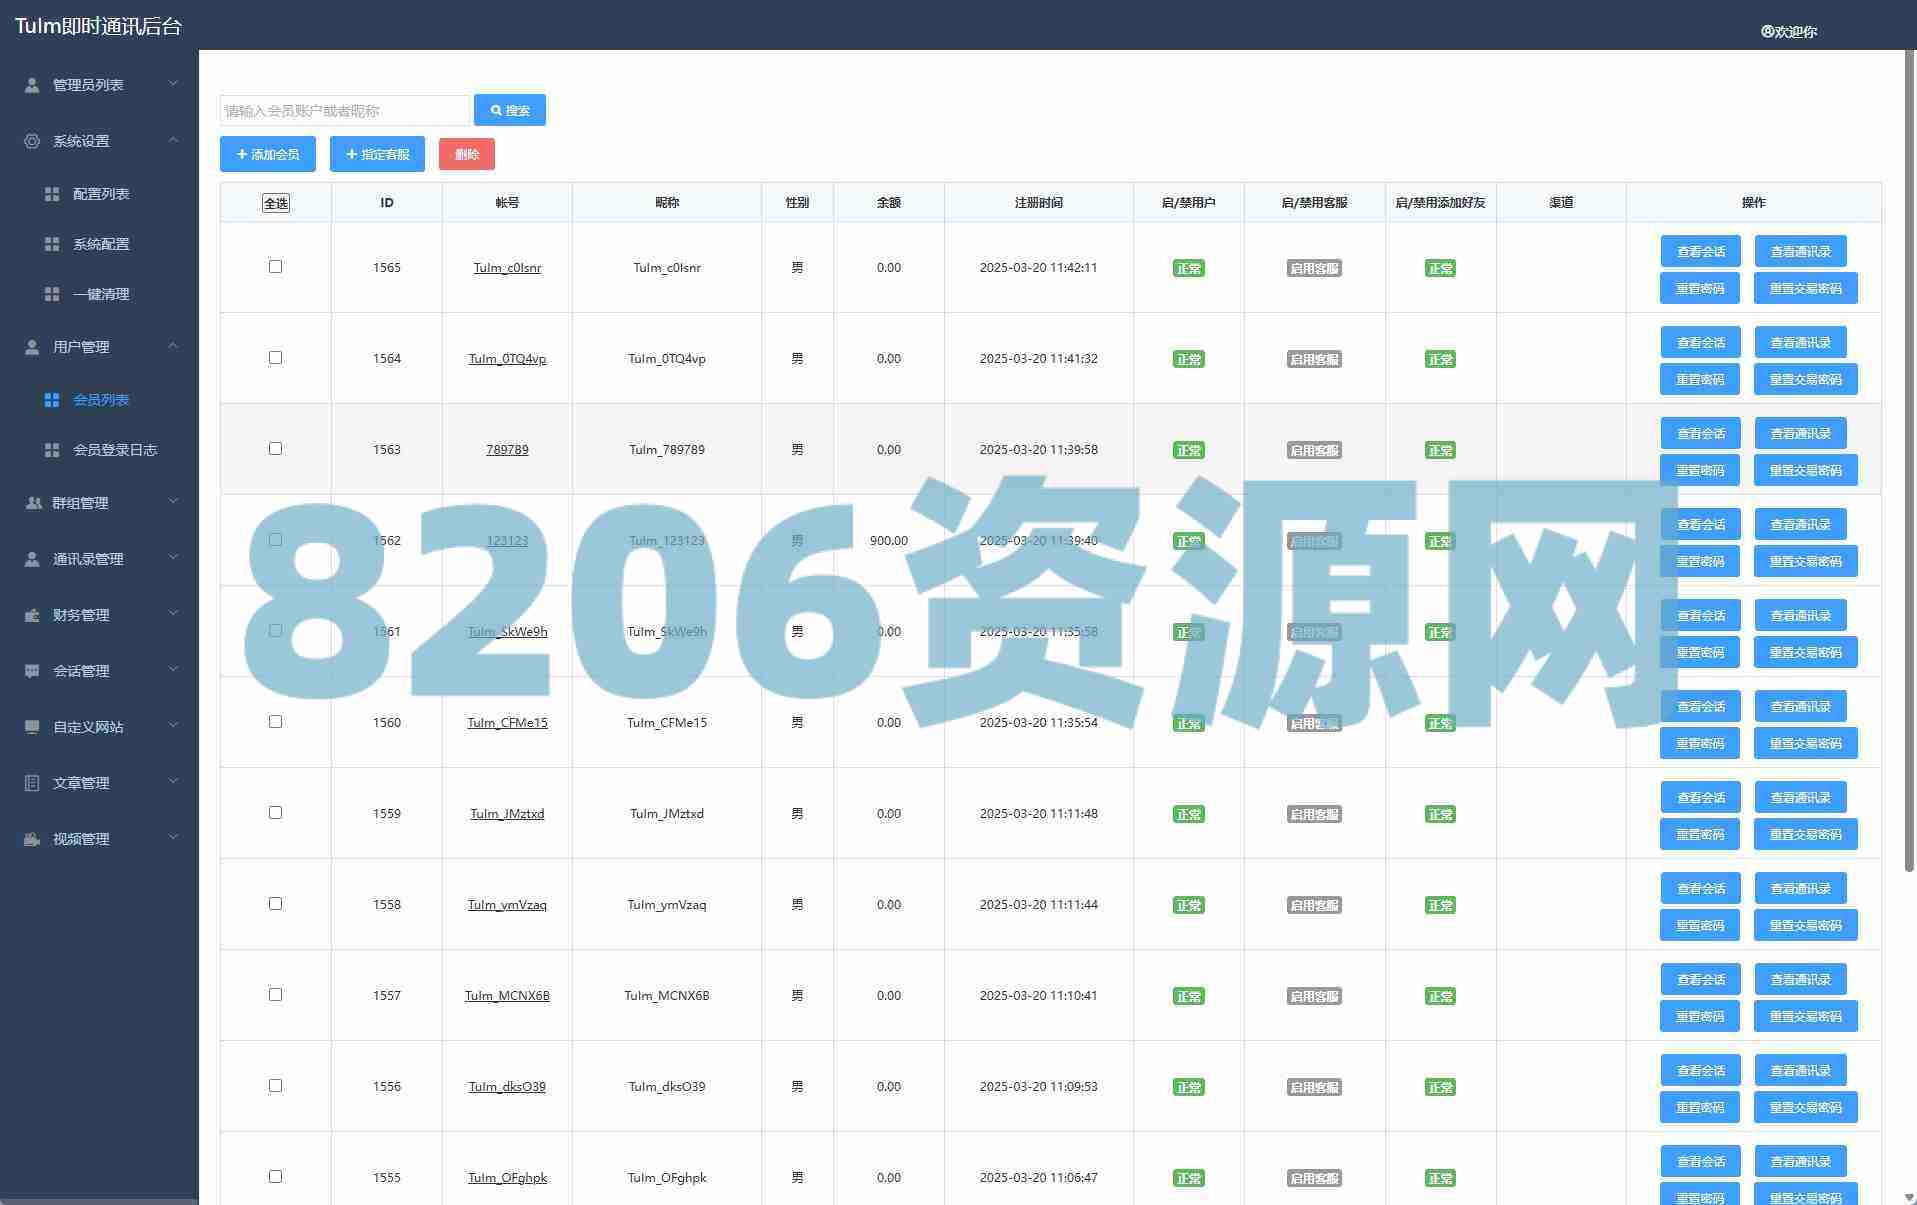Click the 管理员列表 person icon
Viewport: 1917px width, 1205px height.
click(32, 85)
